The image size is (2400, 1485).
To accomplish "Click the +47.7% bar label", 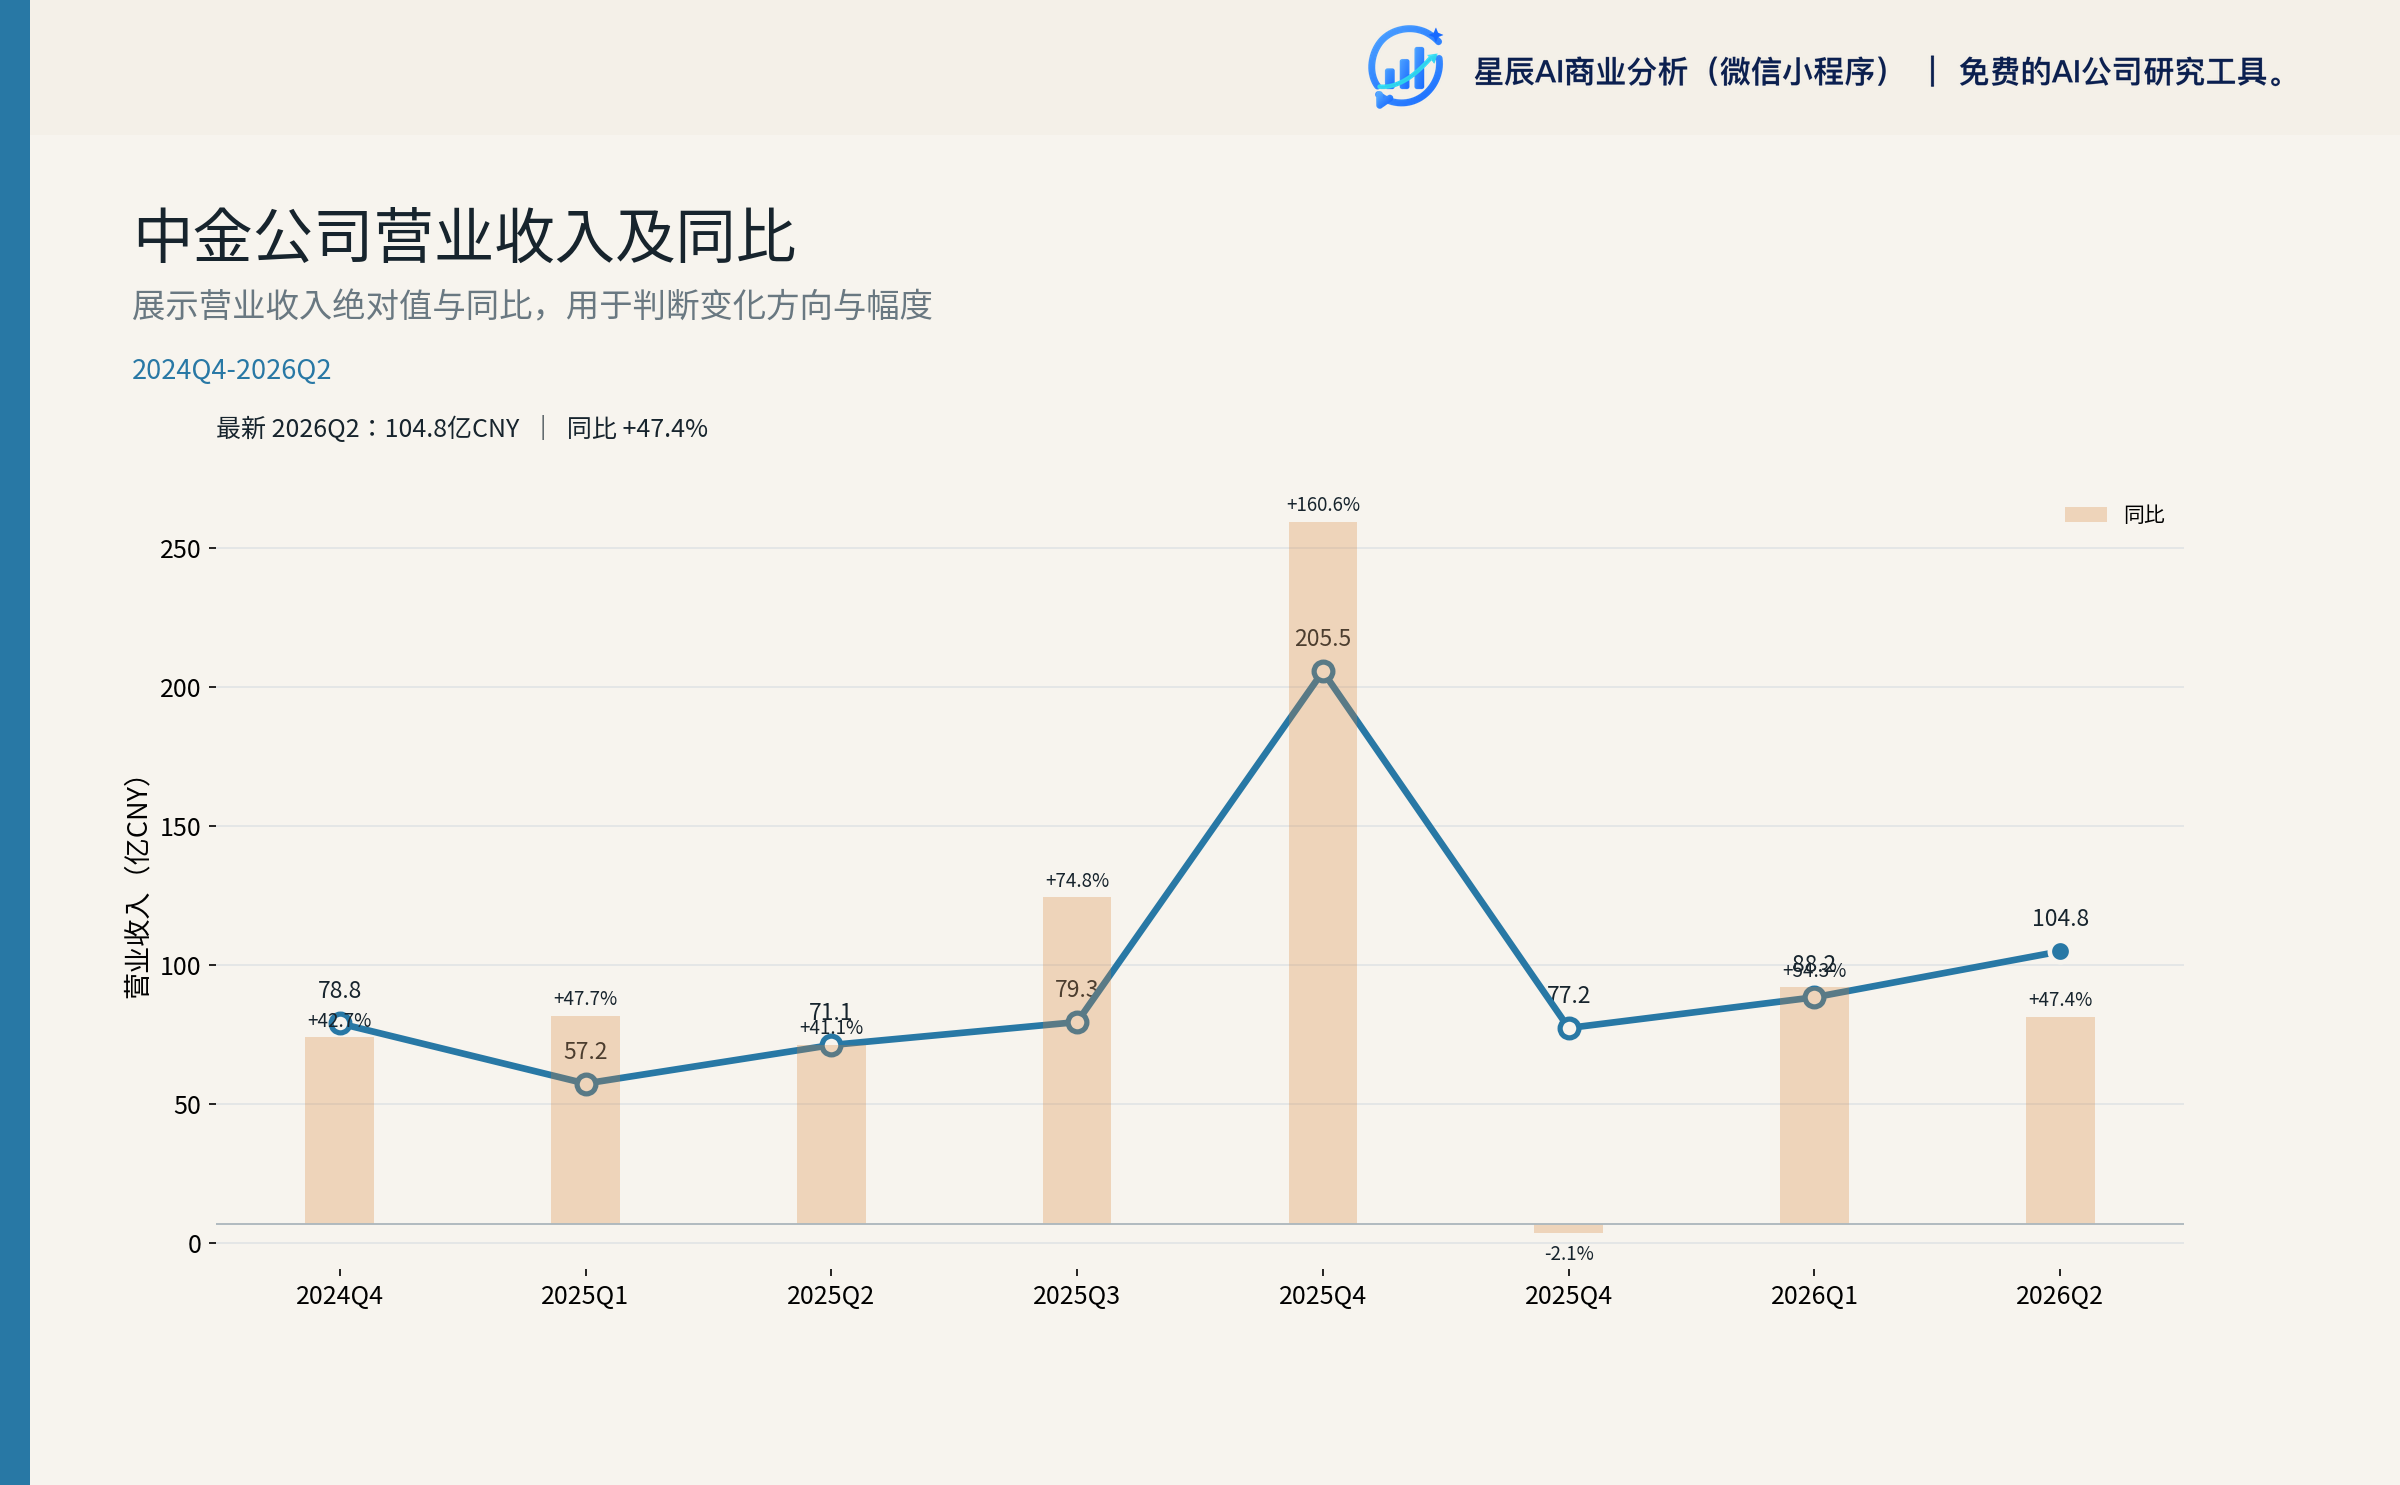I will pos(585,998).
